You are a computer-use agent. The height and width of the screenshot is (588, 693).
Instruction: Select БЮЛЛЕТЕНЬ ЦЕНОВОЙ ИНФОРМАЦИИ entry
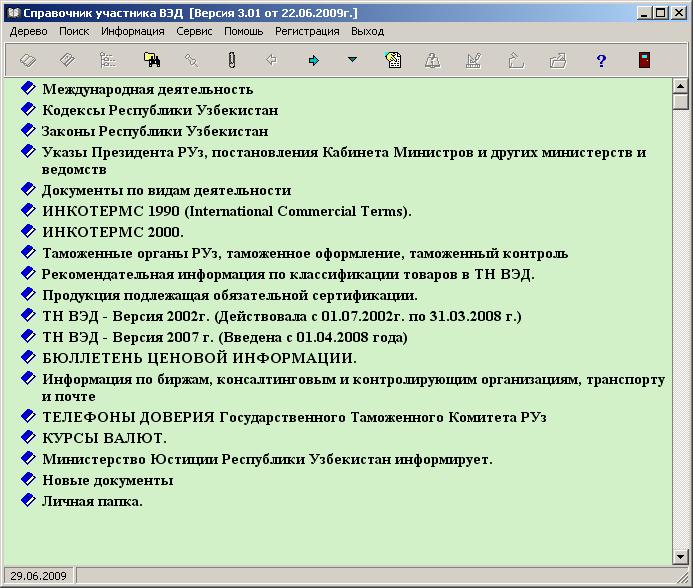[x=199, y=357]
